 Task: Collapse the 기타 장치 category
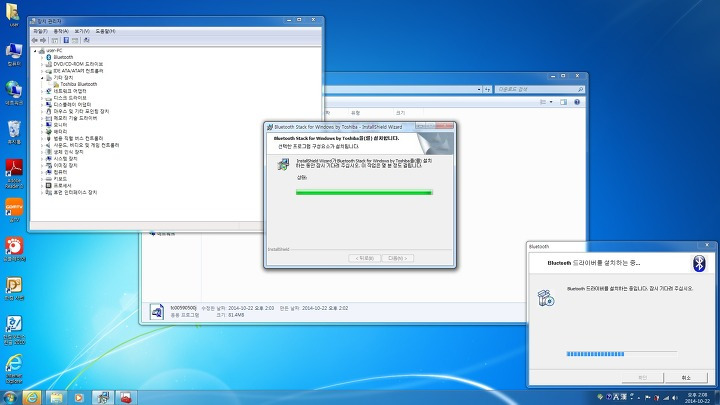coord(42,78)
